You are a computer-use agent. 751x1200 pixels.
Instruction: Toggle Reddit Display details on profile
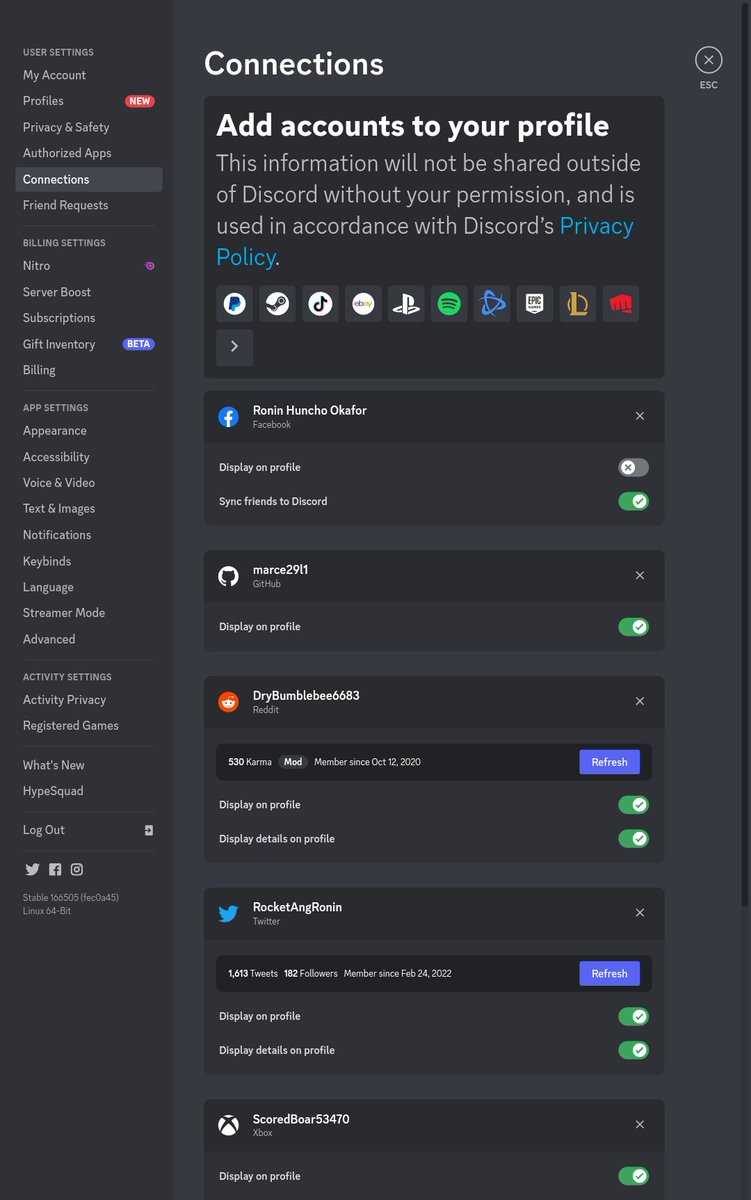[x=633, y=838]
